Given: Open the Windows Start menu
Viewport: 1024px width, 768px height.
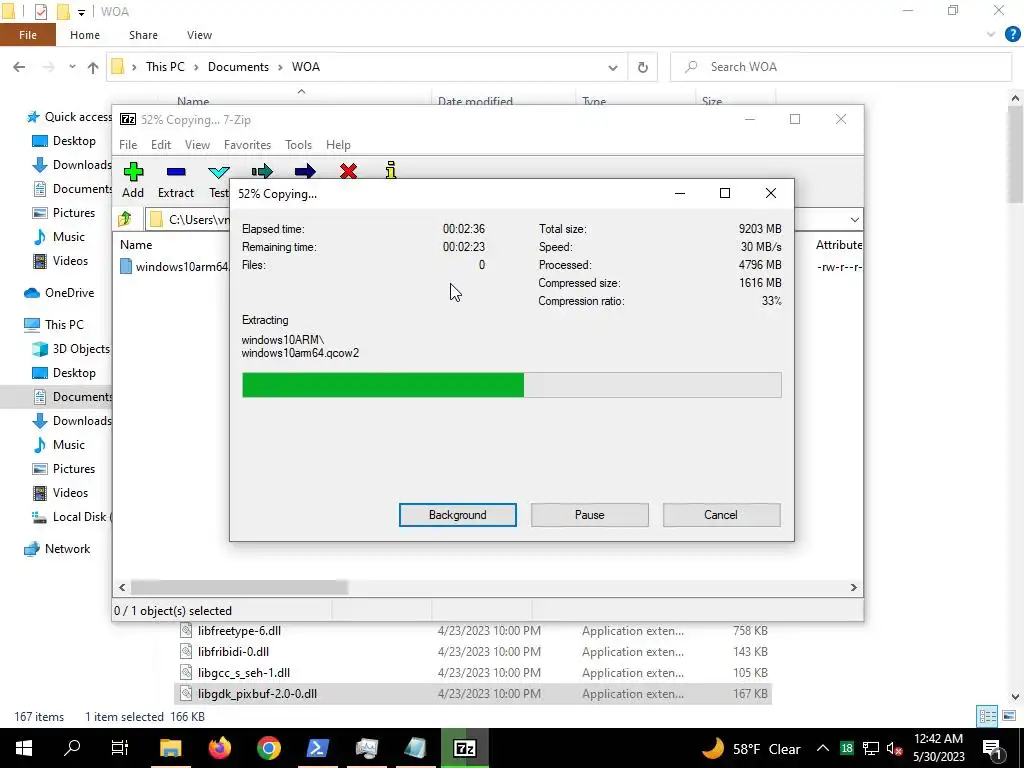Looking at the screenshot, I should pyautogui.click(x=24, y=748).
